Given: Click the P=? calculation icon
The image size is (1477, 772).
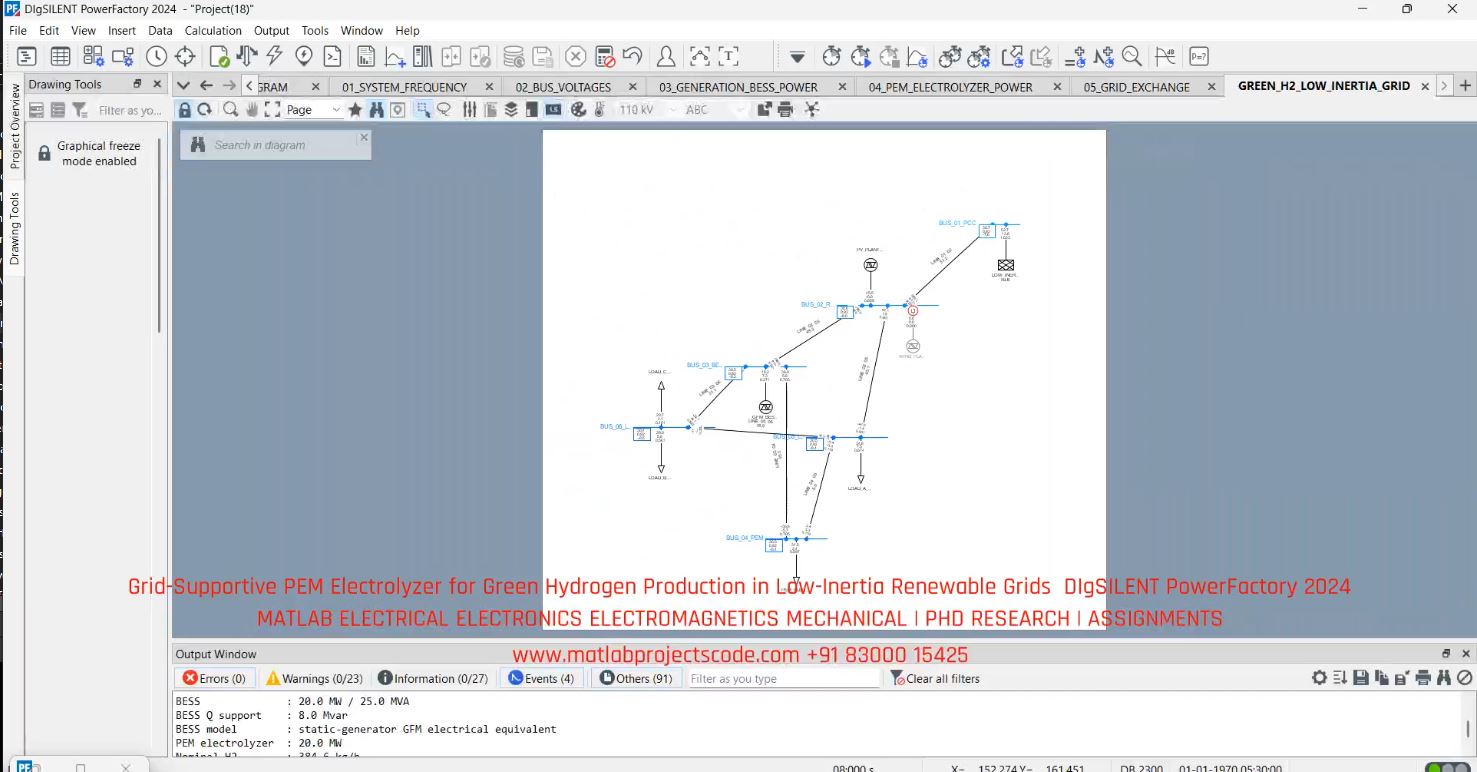Looking at the screenshot, I should 1198,56.
